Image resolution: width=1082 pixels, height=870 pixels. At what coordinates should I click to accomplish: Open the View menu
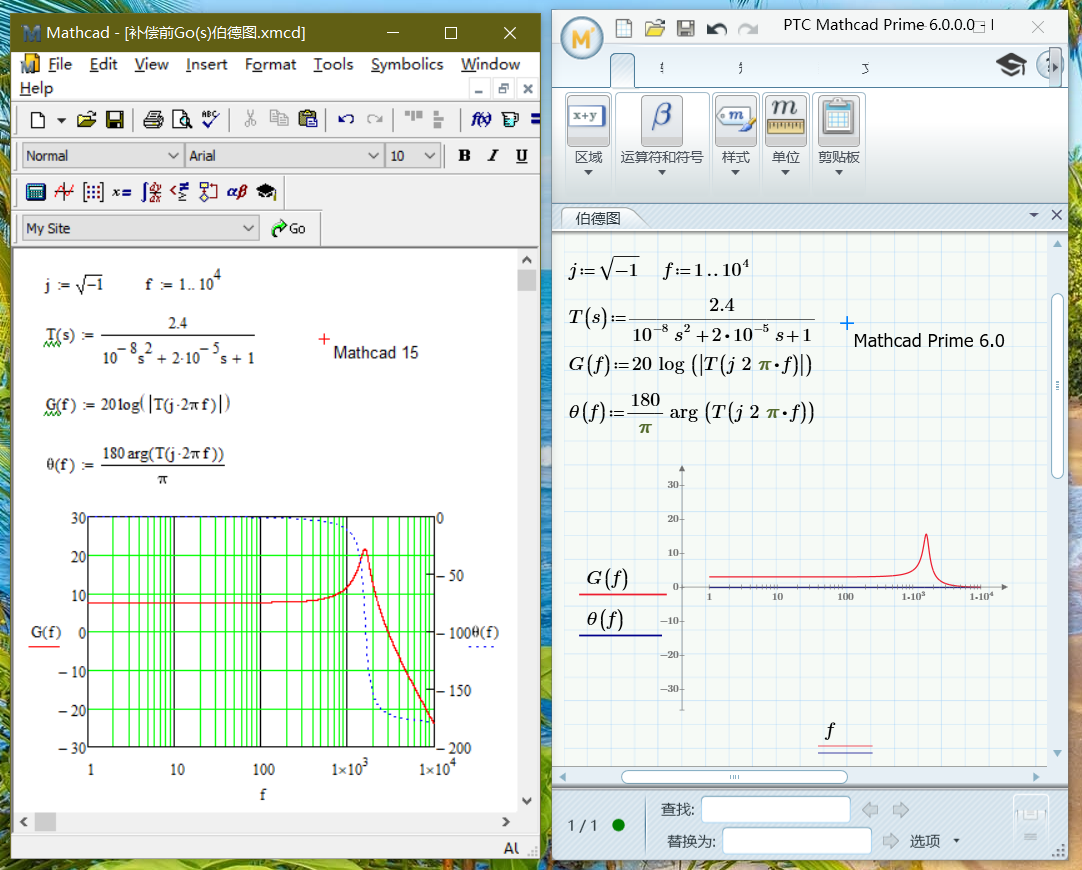point(151,64)
